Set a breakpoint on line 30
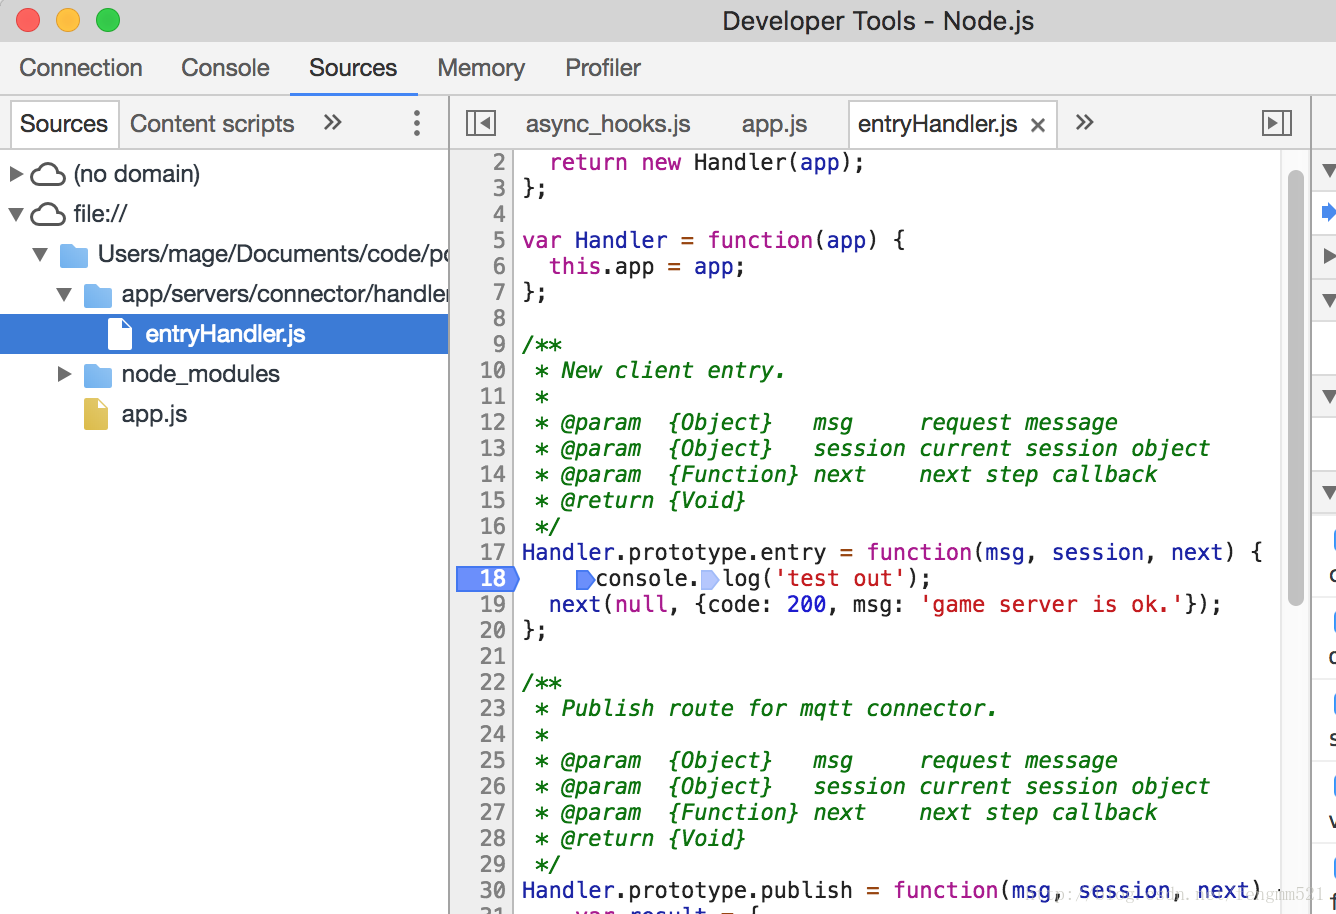 click(493, 890)
